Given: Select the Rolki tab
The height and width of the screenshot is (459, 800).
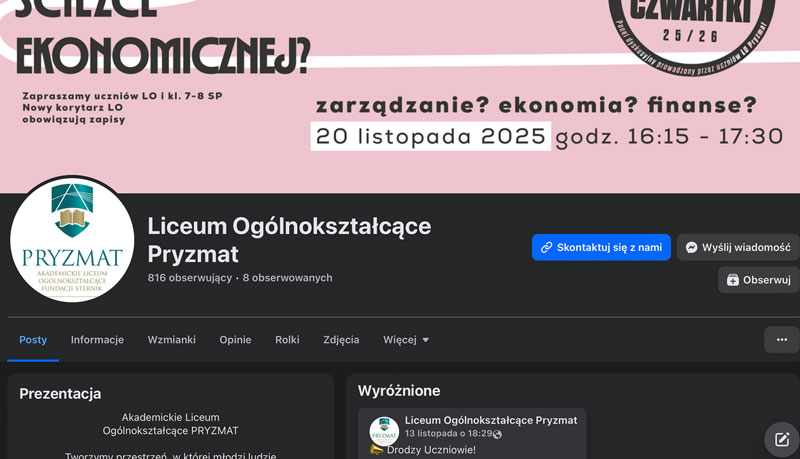Looking at the screenshot, I should tap(287, 340).
